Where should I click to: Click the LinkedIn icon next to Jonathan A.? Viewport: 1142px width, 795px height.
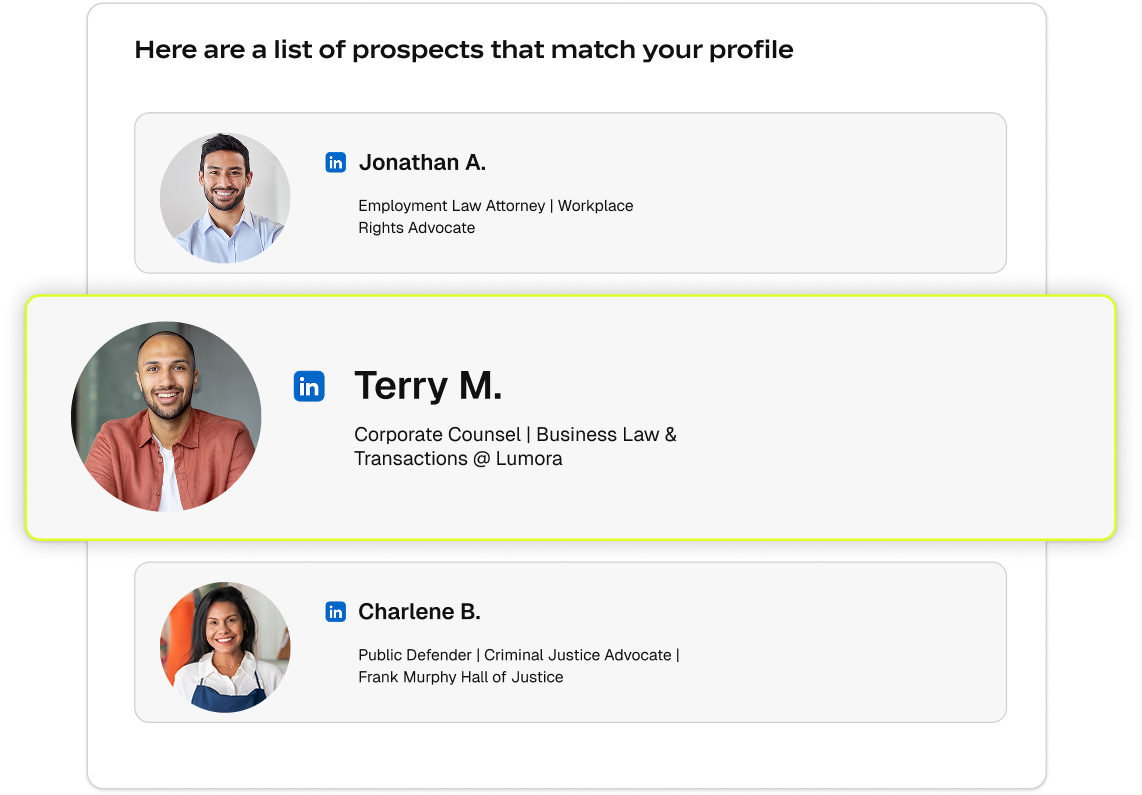(x=336, y=161)
